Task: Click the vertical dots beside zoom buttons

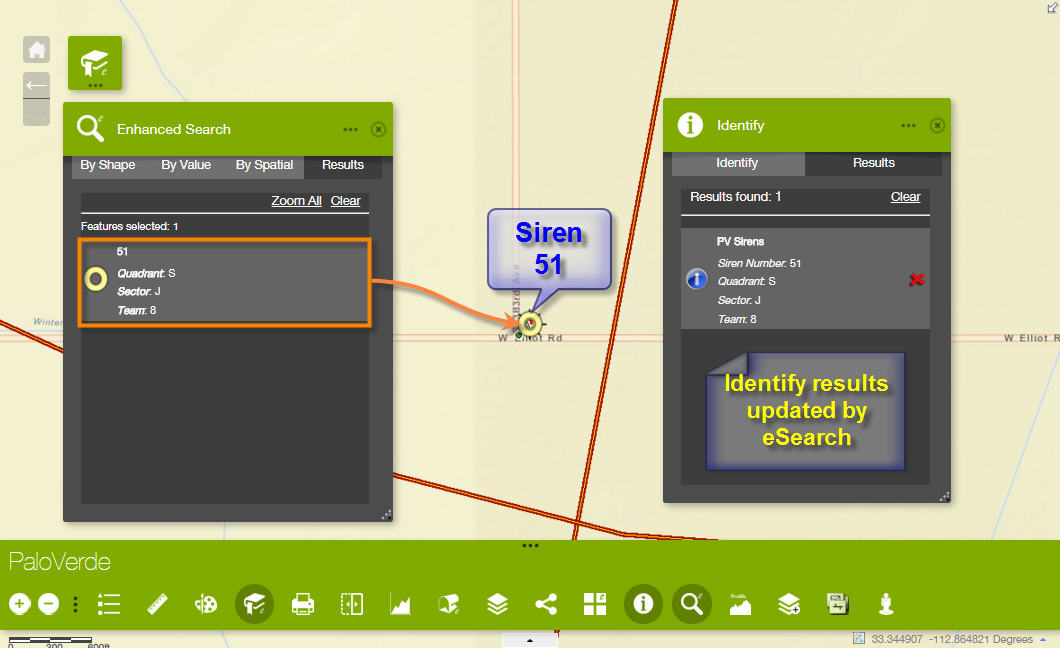Action: (x=75, y=603)
